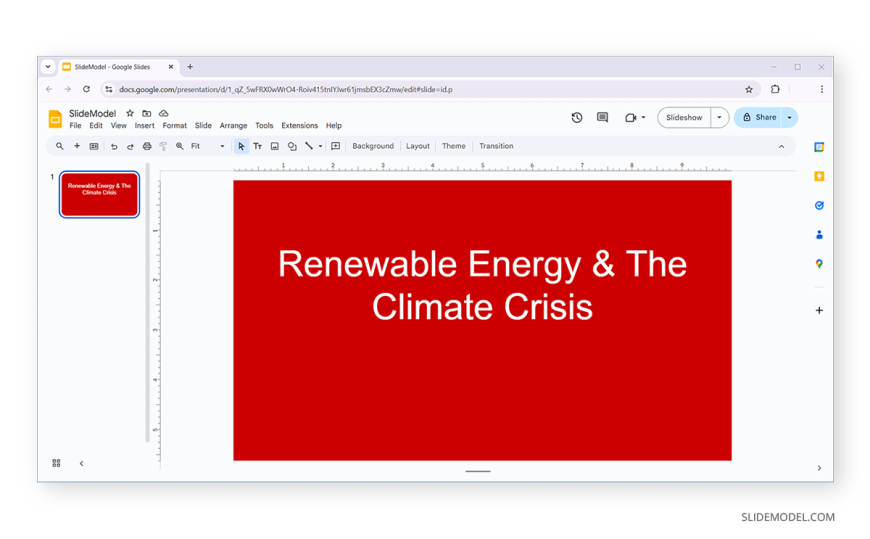The height and width of the screenshot is (539, 870).
Task: Open the View menu
Action: tap(118, 126)
